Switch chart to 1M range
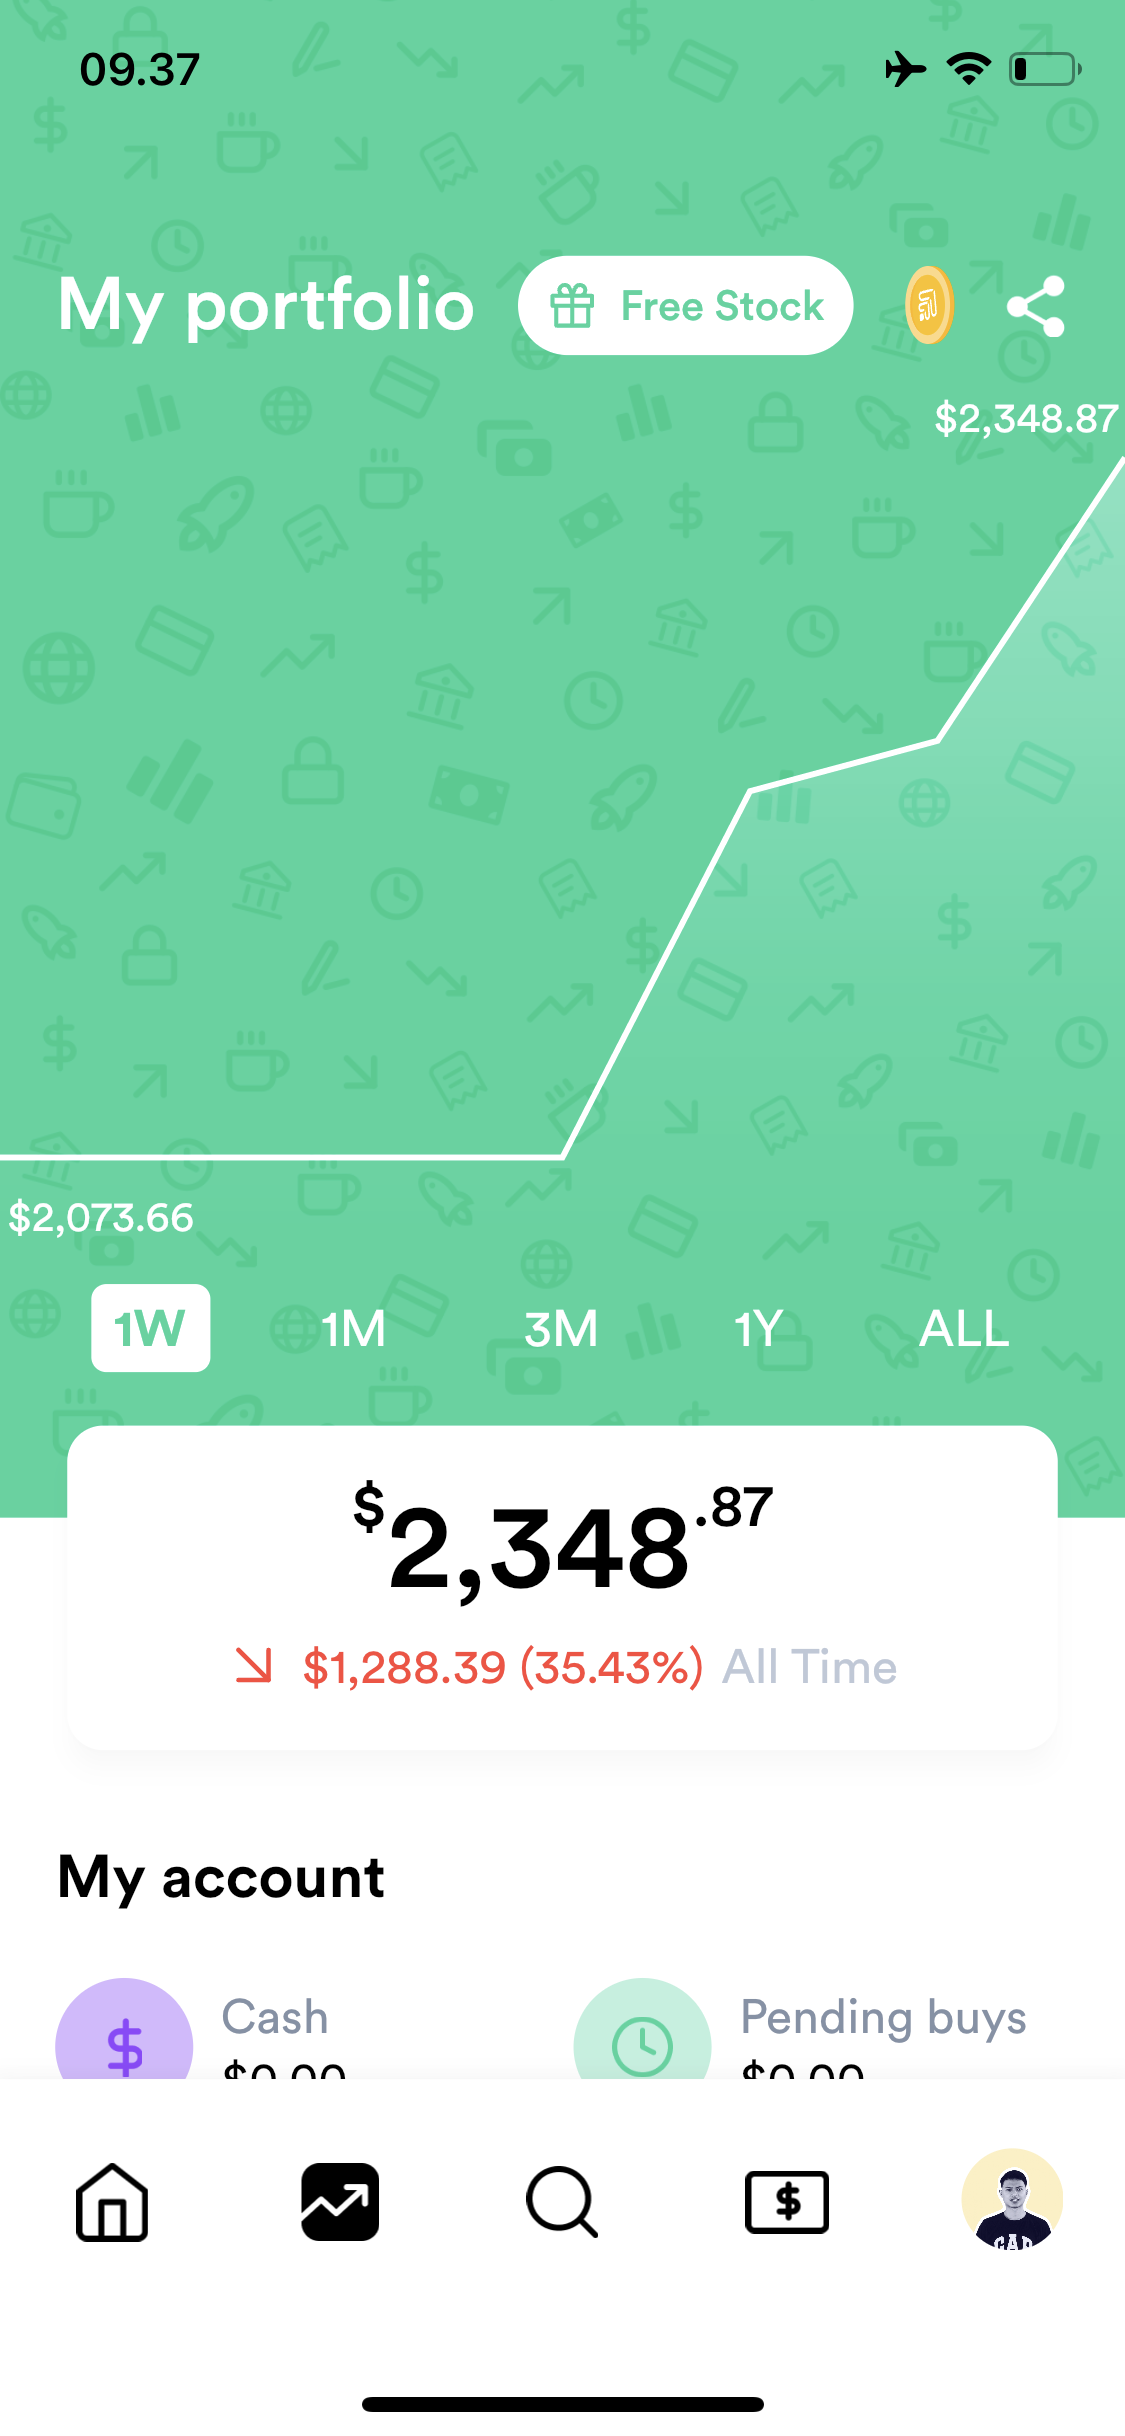1125x2436 pixels. [353, 1329]
